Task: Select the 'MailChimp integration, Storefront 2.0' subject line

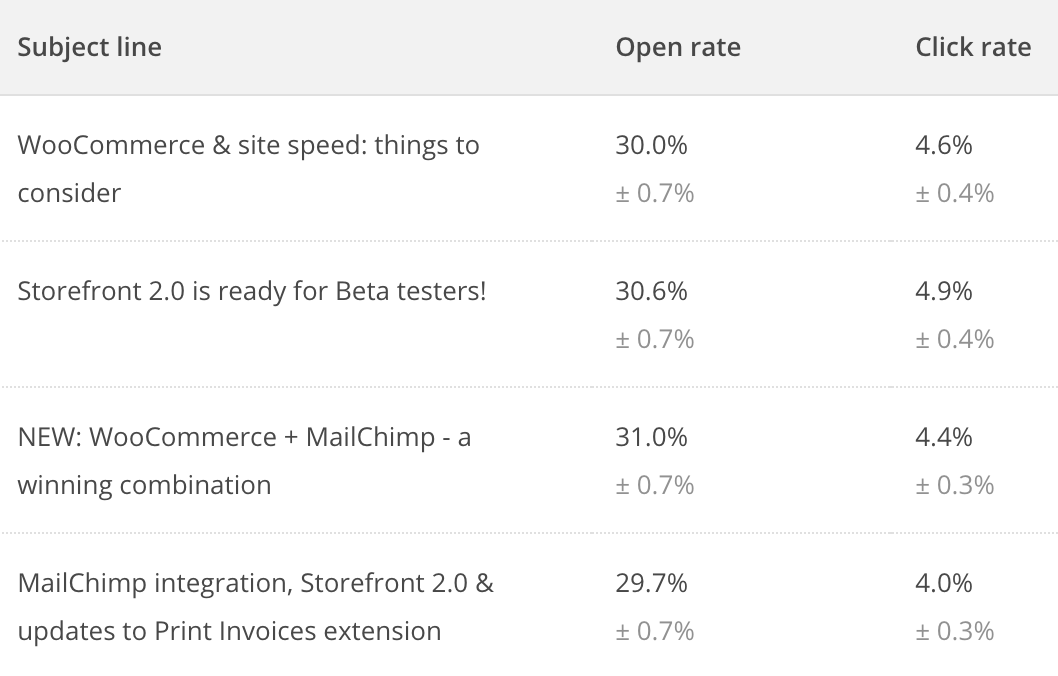Action: [256, 607]
